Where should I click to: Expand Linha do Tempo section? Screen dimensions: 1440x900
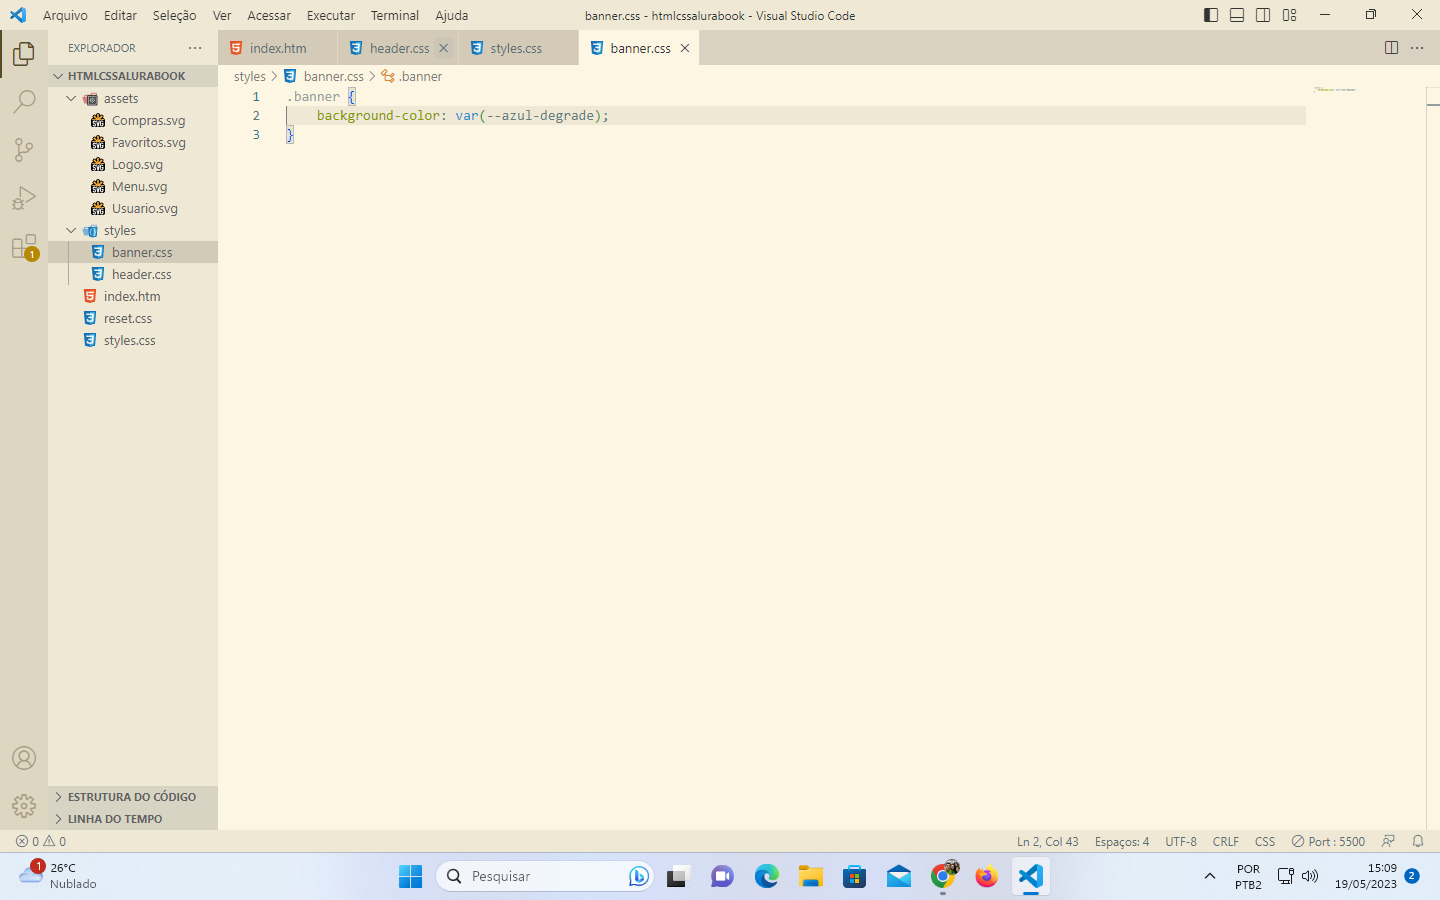pyautogui.click(x=133, y=819)
